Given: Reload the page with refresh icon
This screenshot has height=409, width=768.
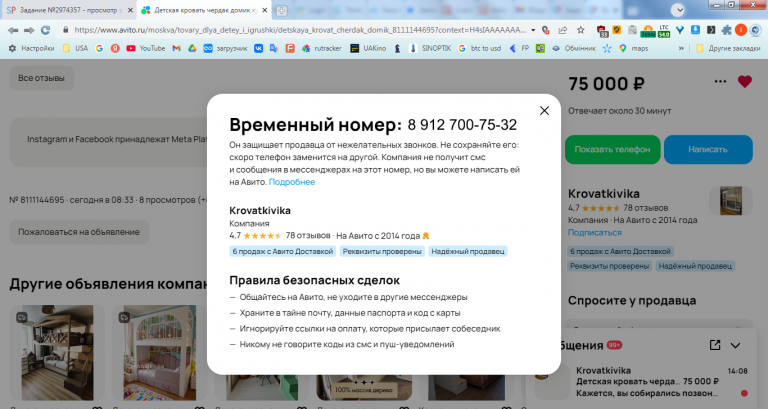Looking at the screenshot, I should click(x=45, y=30).
